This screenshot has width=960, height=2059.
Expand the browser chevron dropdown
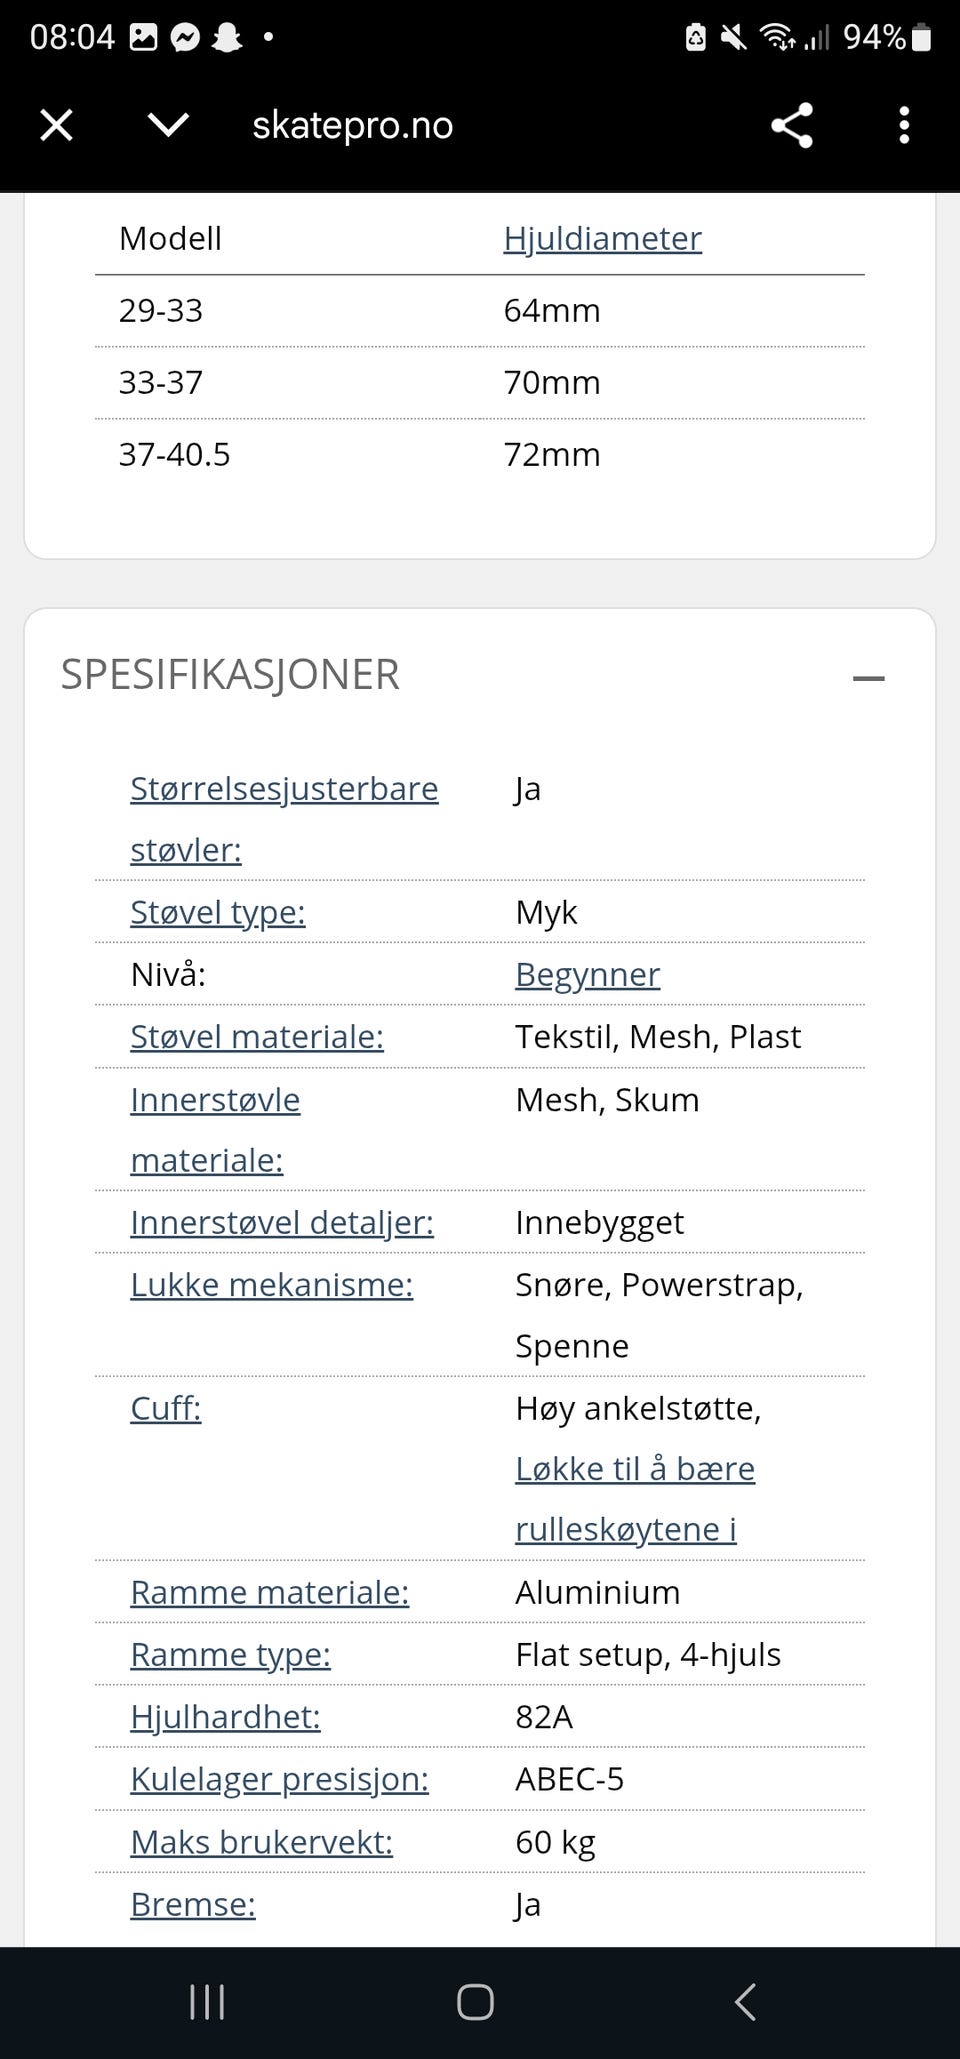click(168, 125)
